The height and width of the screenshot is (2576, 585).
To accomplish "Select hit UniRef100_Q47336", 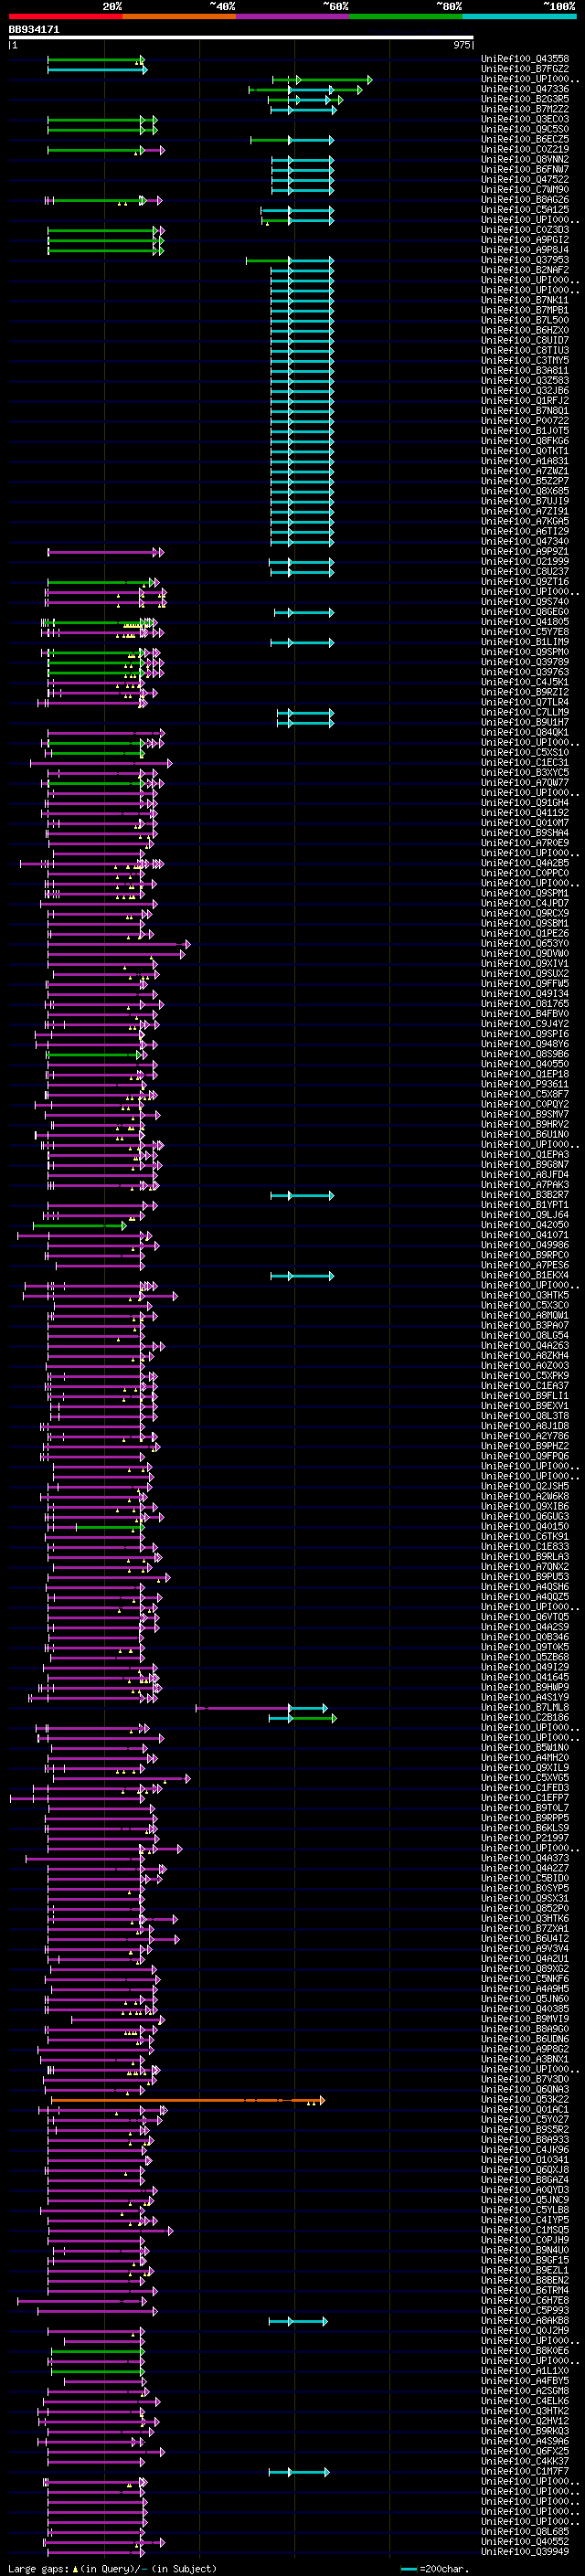I will click(525, 89).
